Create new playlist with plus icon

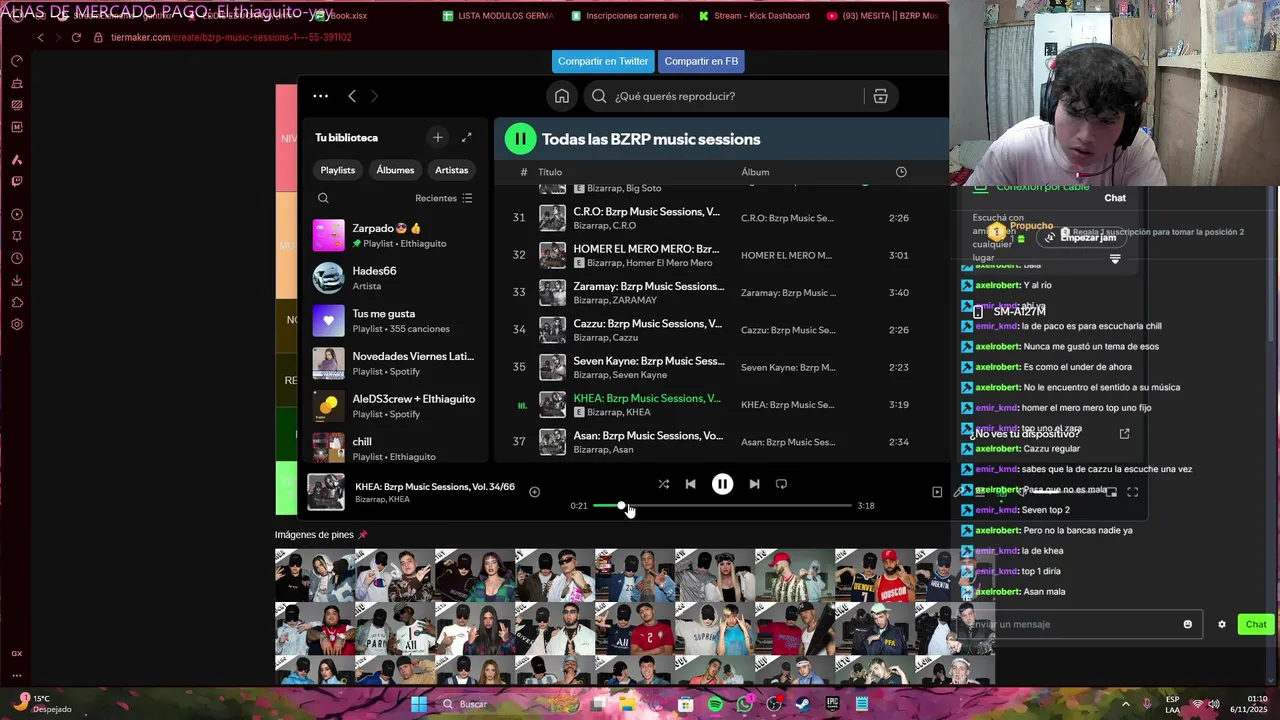pyautogui.click(x=437, y=137)
